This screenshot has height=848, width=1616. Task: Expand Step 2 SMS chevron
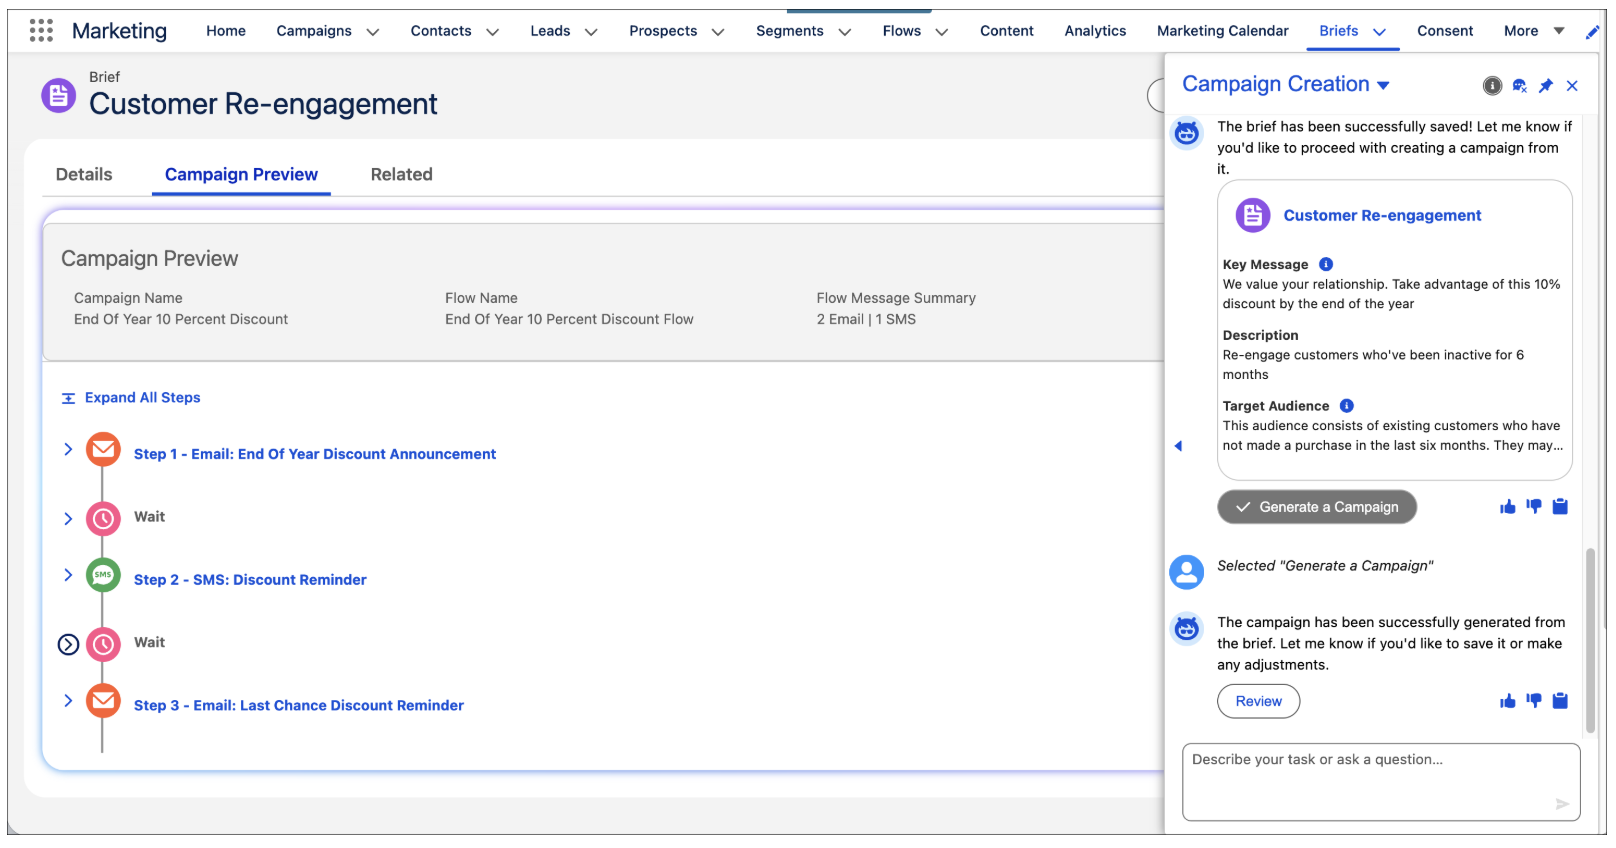point(68,575)
